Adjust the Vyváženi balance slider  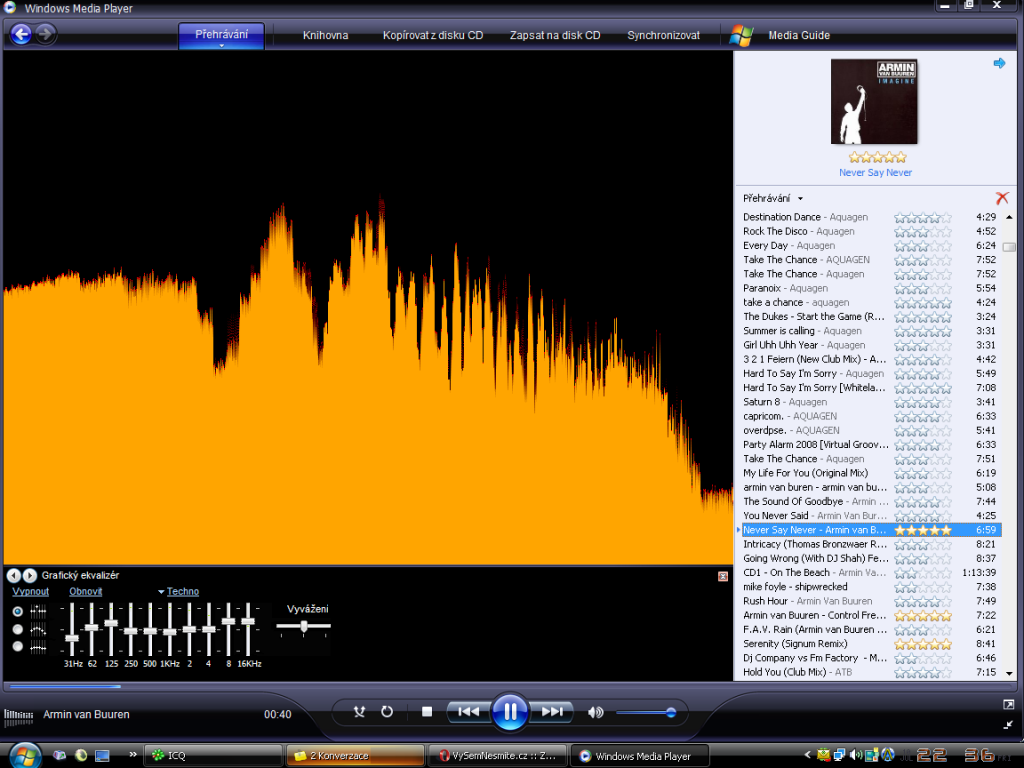(304, 626)
